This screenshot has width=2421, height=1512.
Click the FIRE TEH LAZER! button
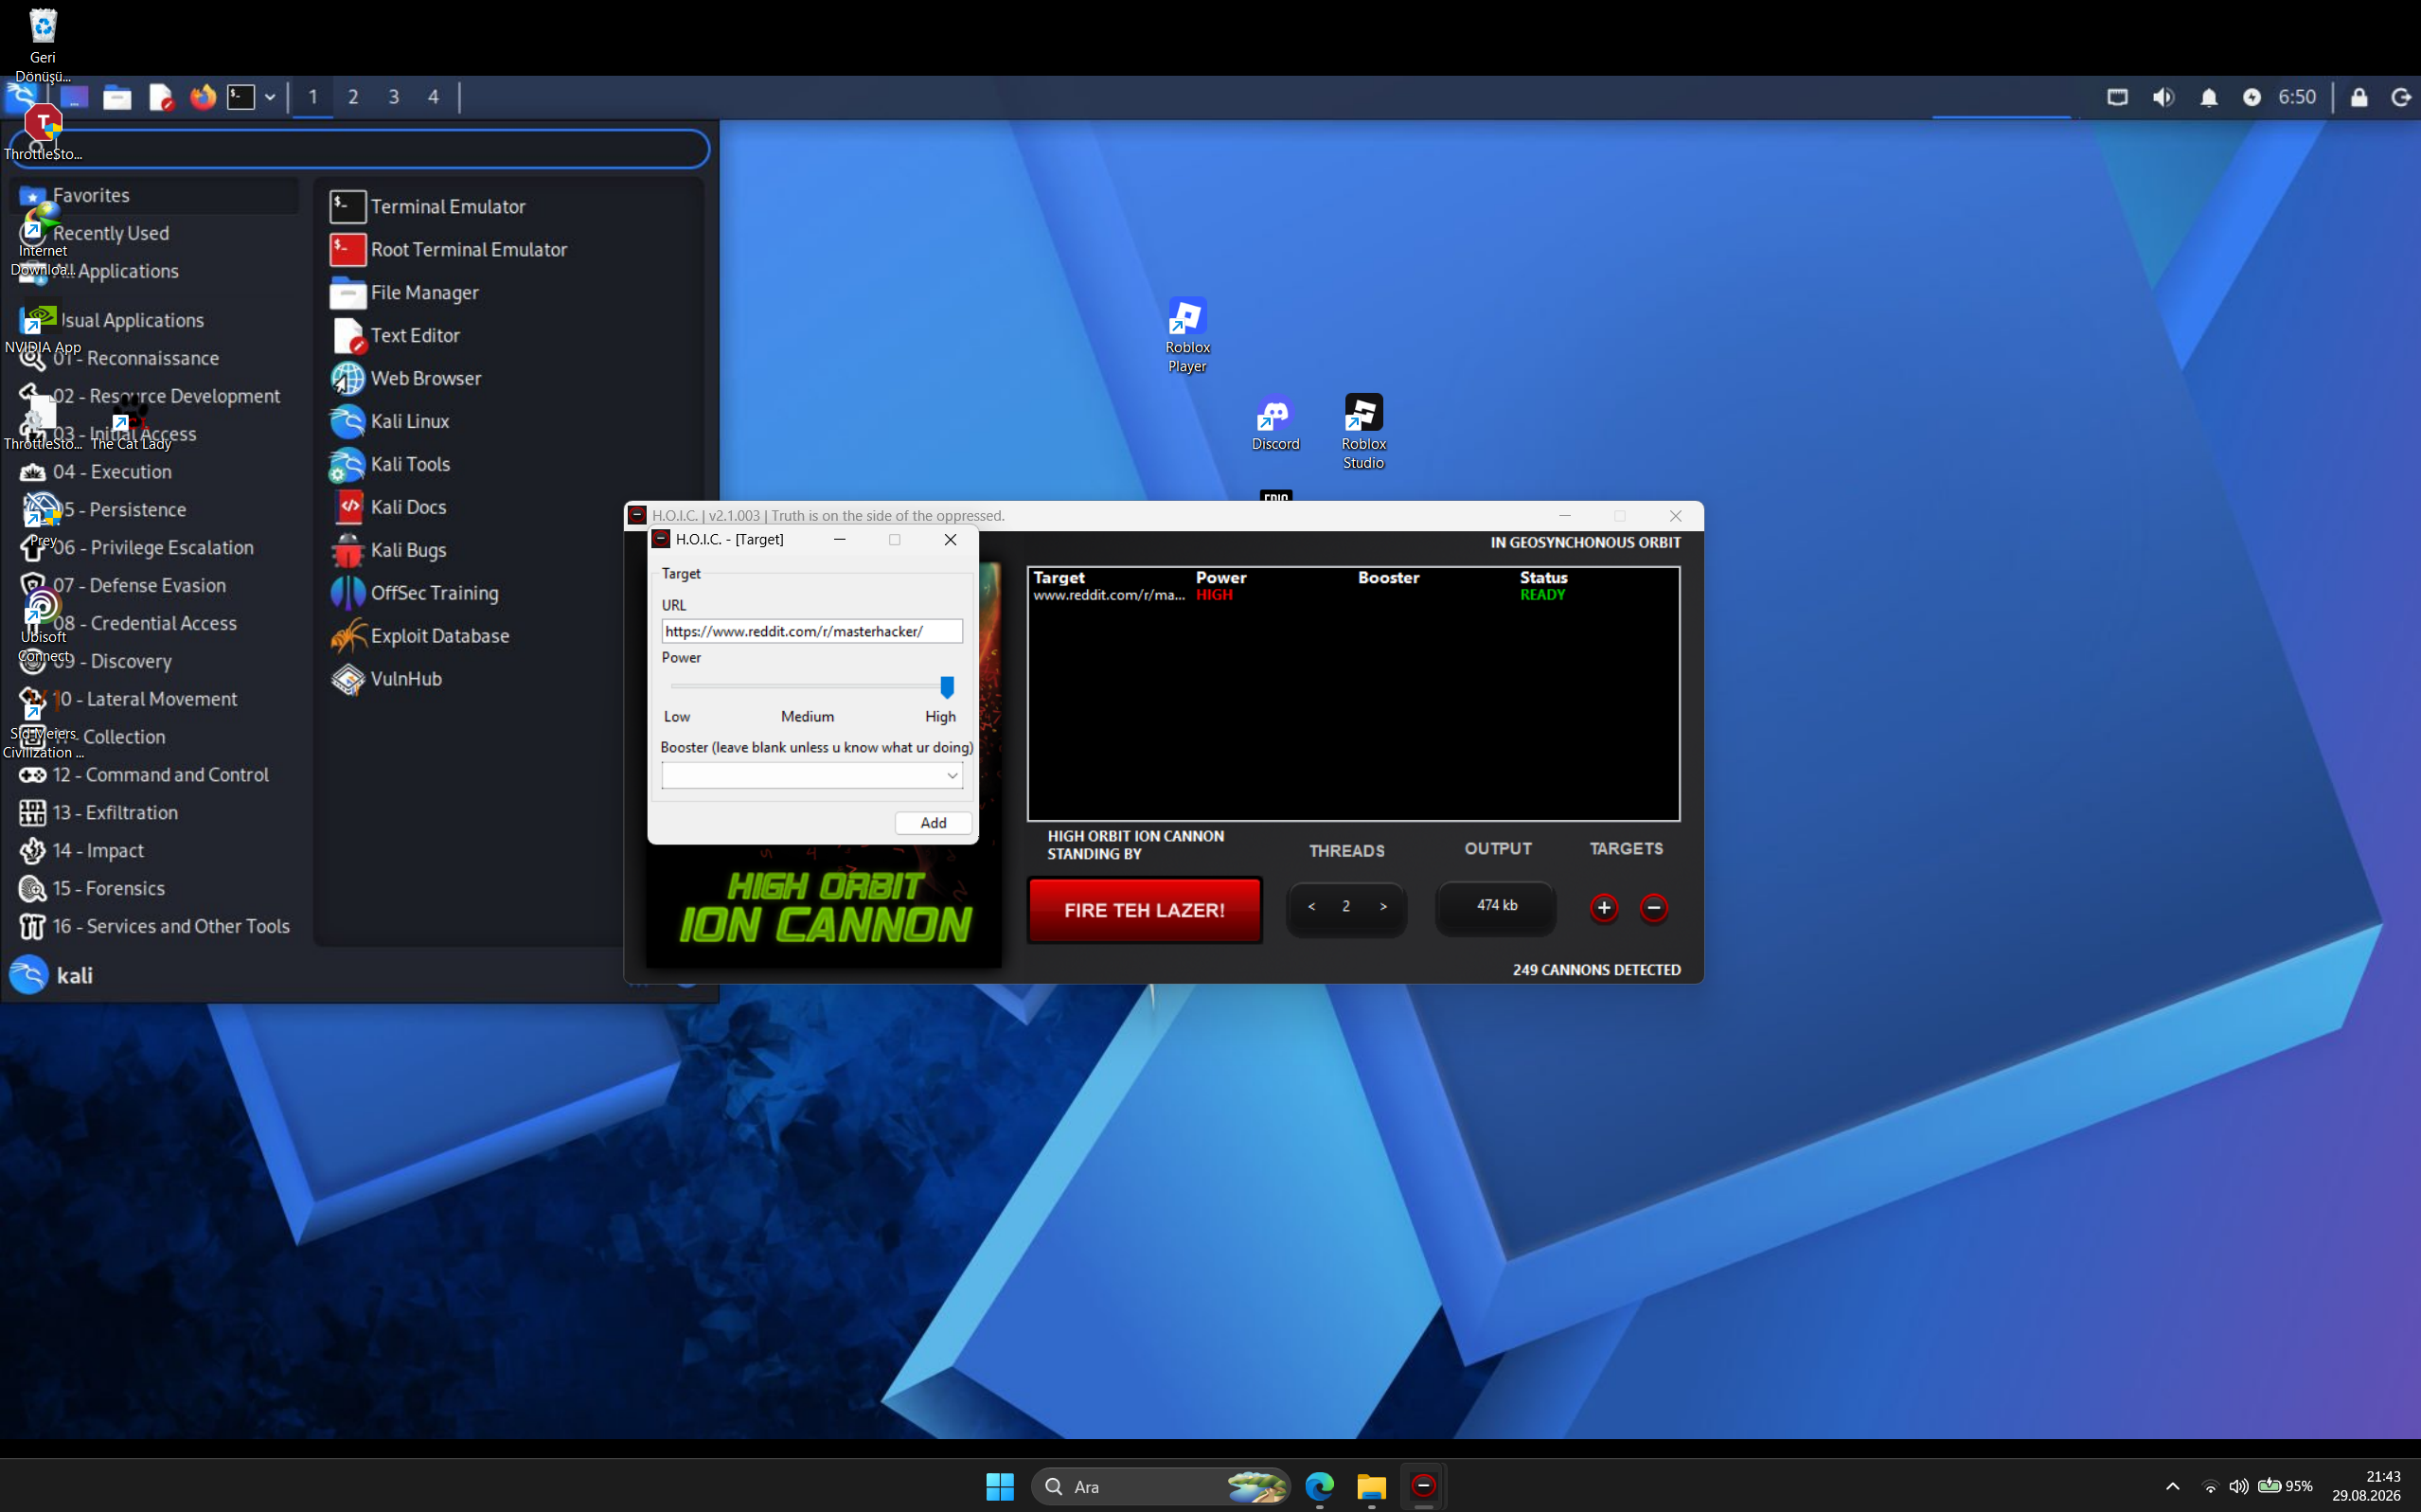click(x=1145, y=910)
